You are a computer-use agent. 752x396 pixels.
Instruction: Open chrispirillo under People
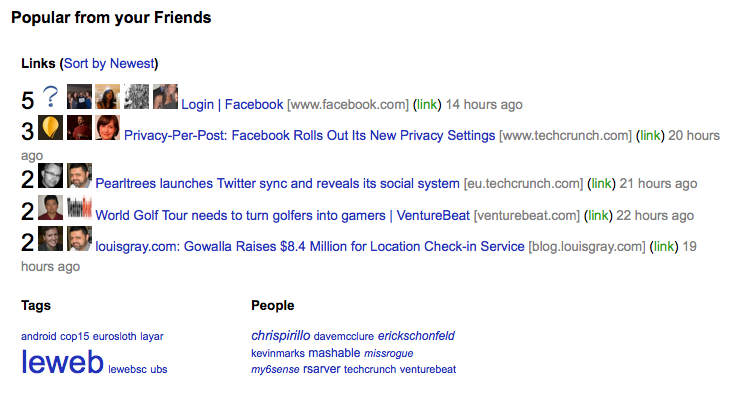coord(281,336)
